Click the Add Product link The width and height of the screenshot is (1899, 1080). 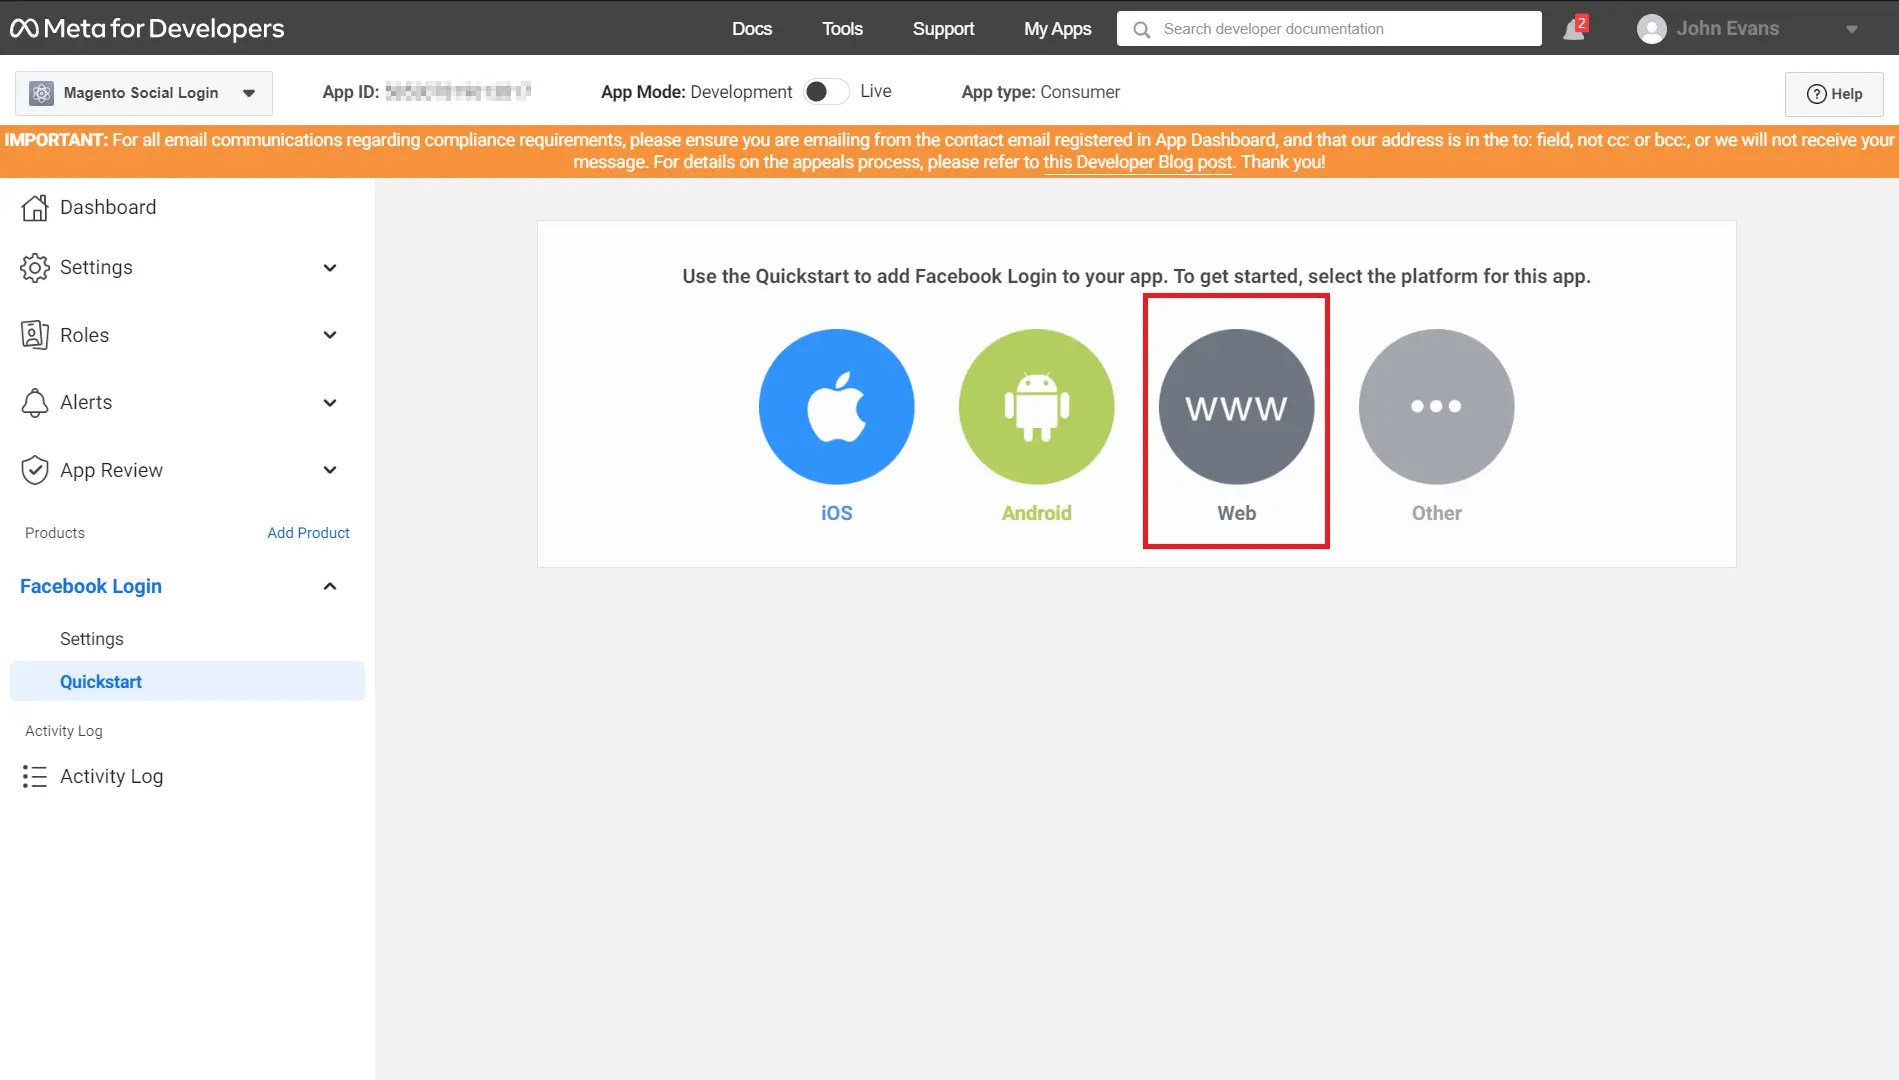point(308,532)
